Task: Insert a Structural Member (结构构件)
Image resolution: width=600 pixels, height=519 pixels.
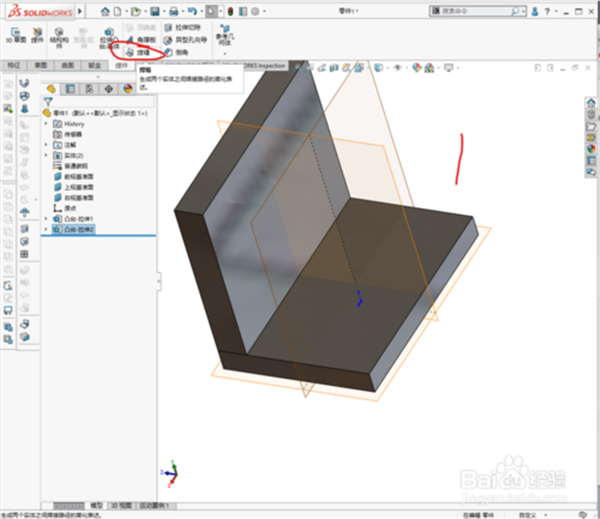Action: 59,37
